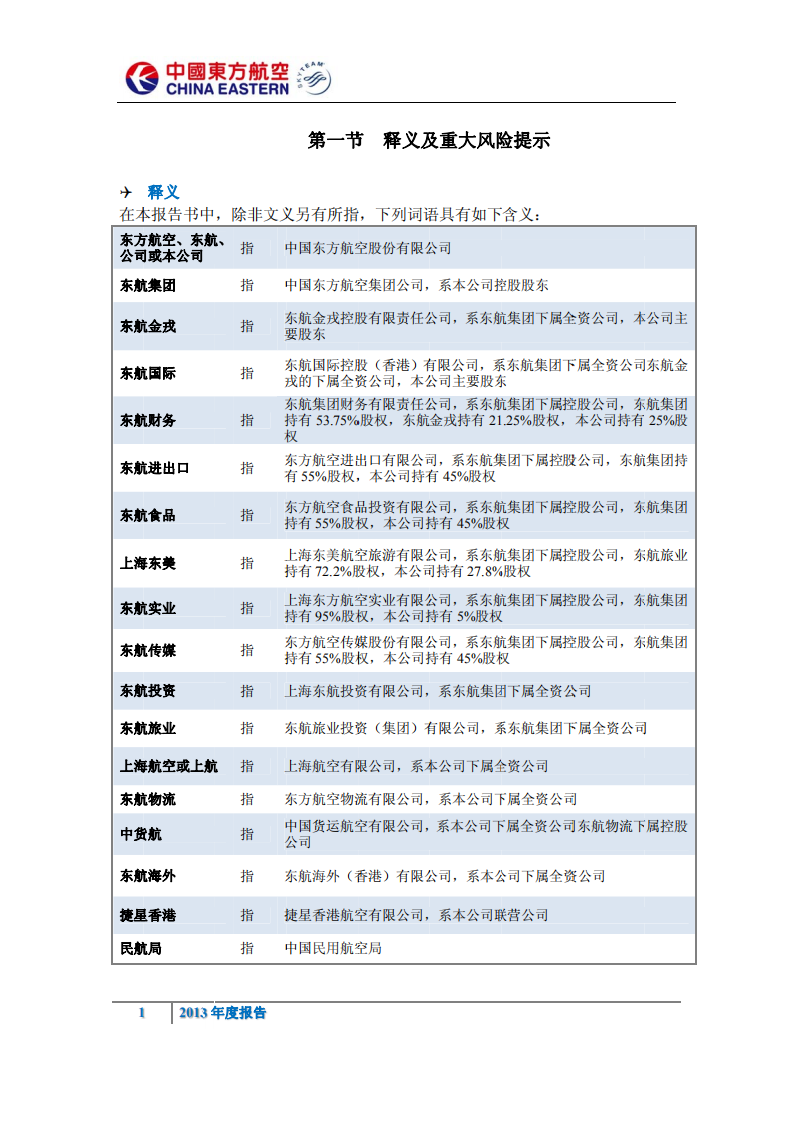
Task: Click 指 in the 民航局 row
Action: [247, 949]
